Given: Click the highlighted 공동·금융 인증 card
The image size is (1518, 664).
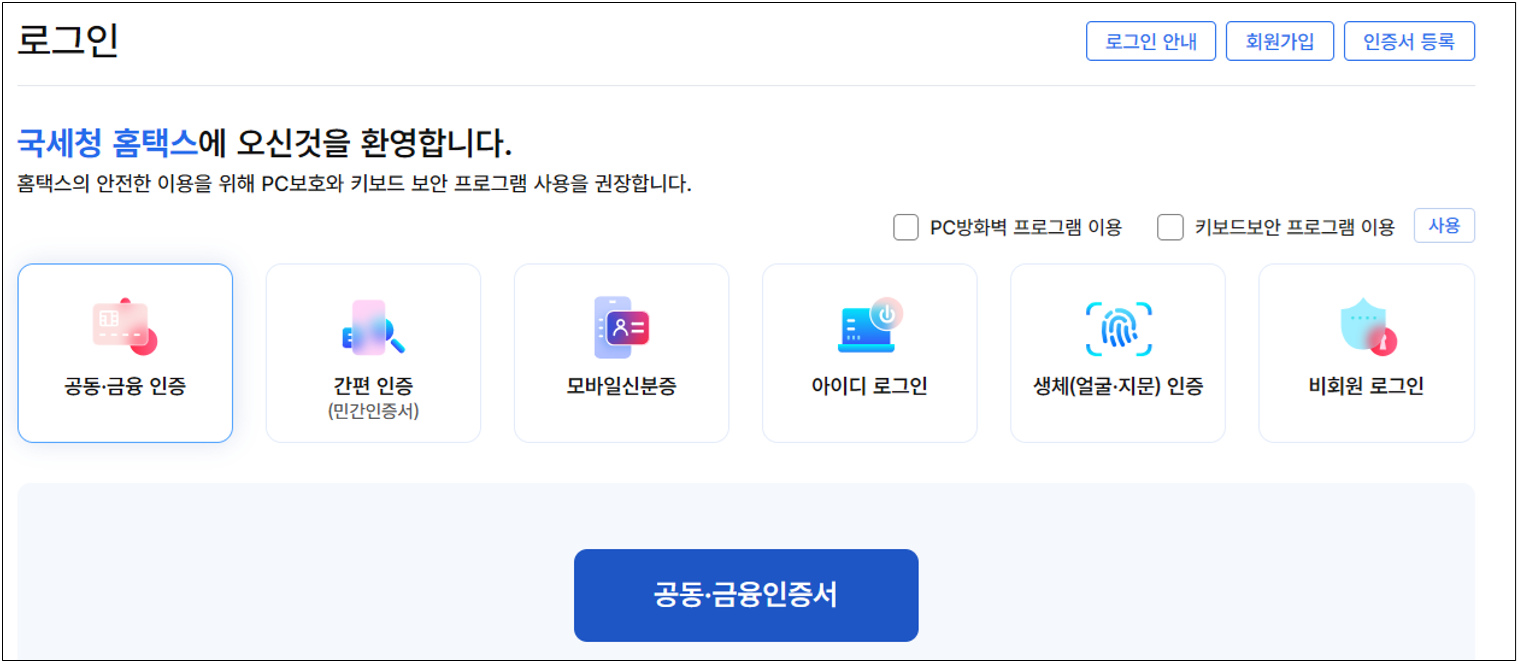Looking at the screenshot, I should point(124,352).
